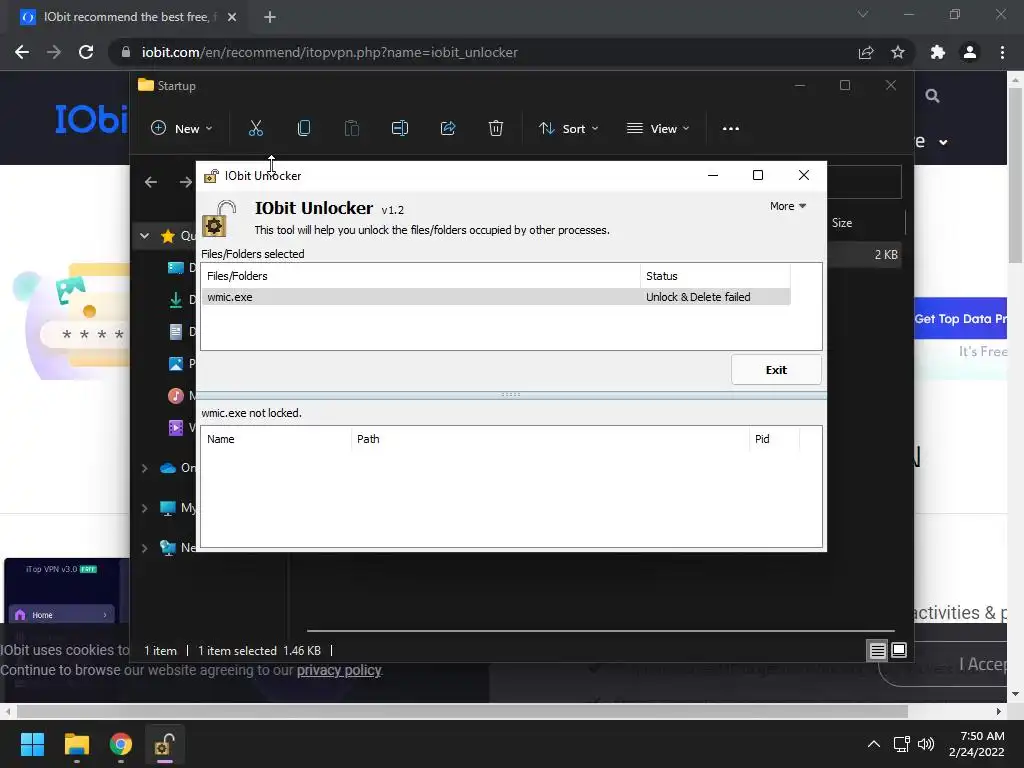Open a new Chrome tab
Viewport: 1024px width, 768px height.
[270, 17]
